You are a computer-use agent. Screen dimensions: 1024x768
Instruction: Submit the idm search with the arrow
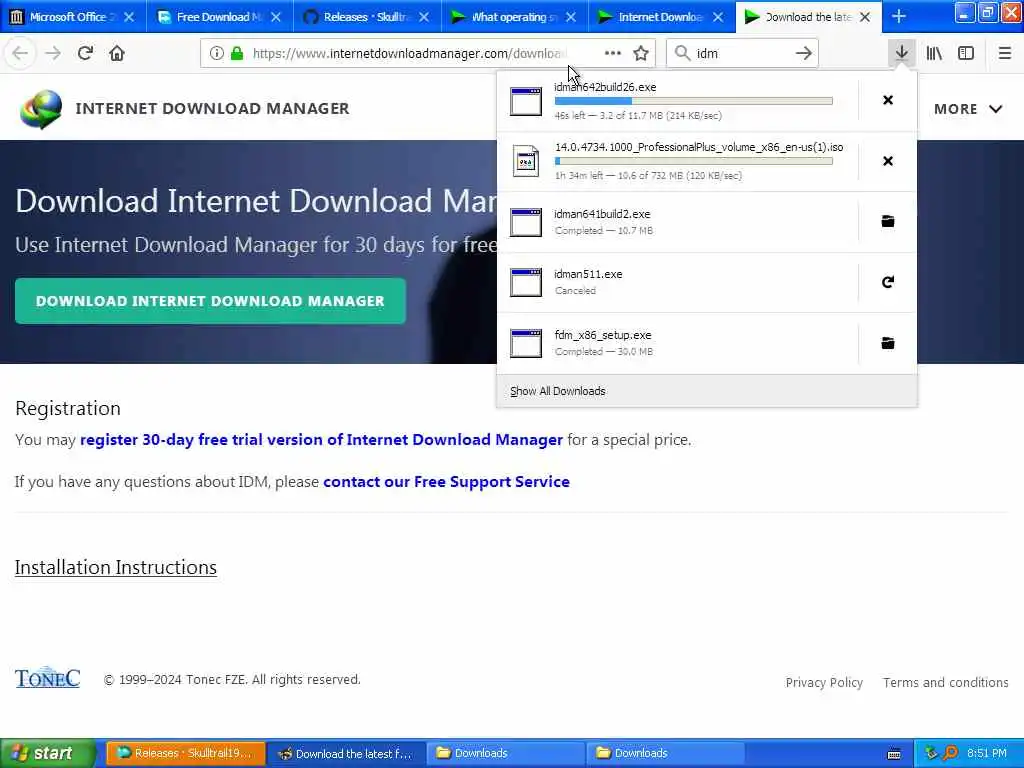[x=803, y=54]
